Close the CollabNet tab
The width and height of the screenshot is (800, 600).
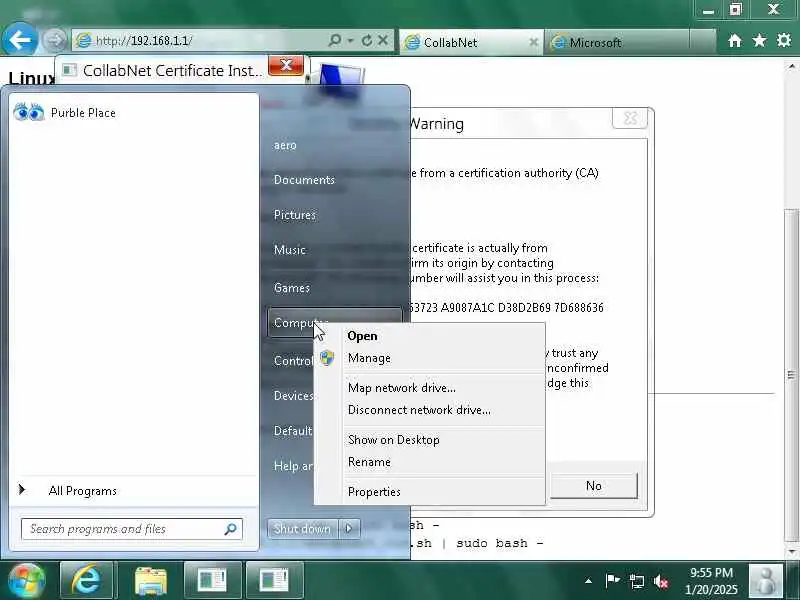point(533,42)
